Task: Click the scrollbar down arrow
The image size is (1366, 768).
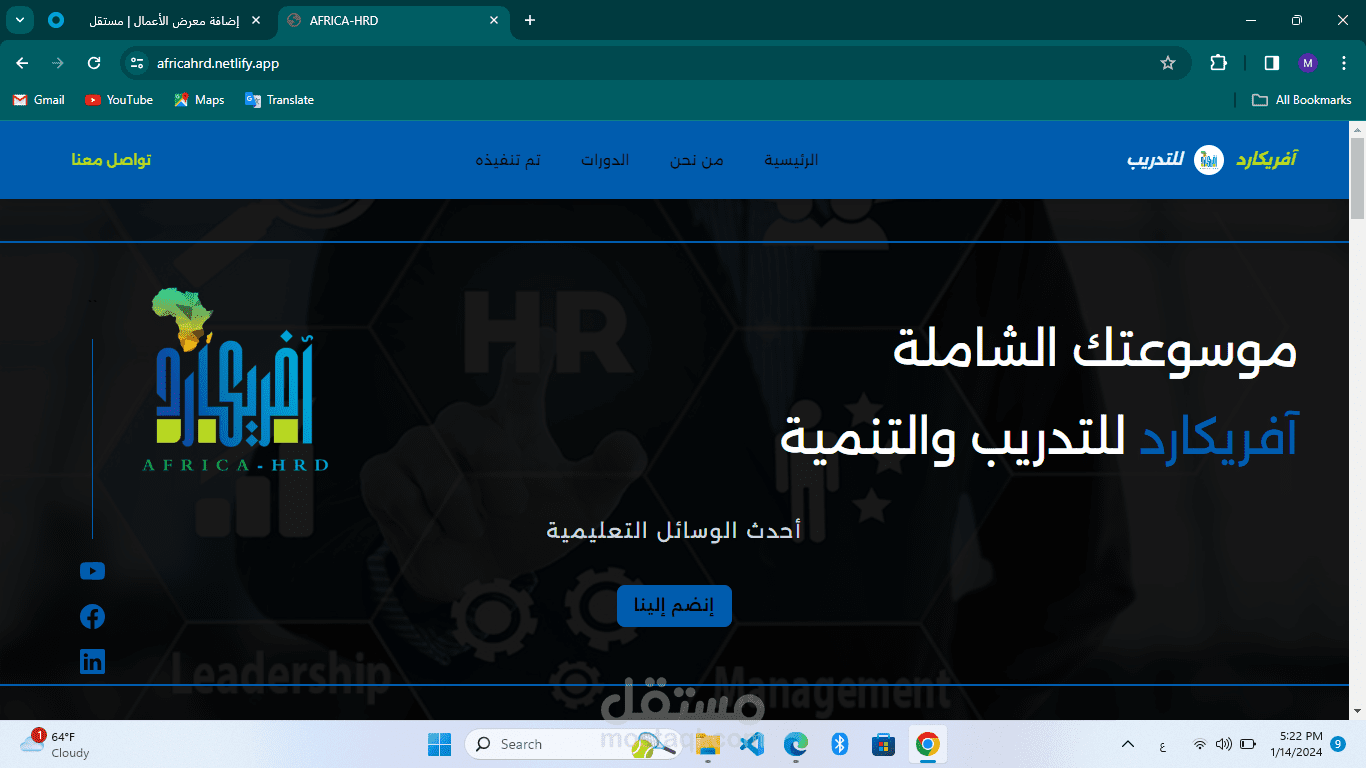Action: point(1357,711)
